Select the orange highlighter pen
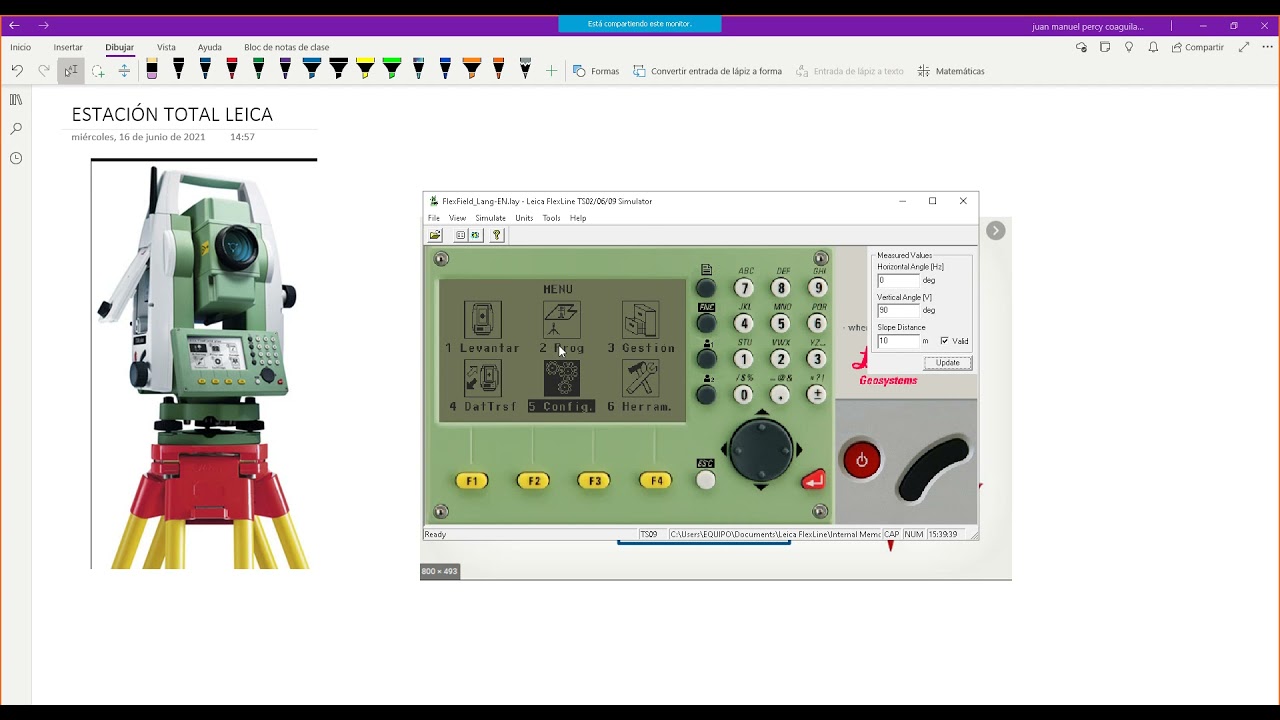This screenshot has height=720, width=1280. coord(472,69)
